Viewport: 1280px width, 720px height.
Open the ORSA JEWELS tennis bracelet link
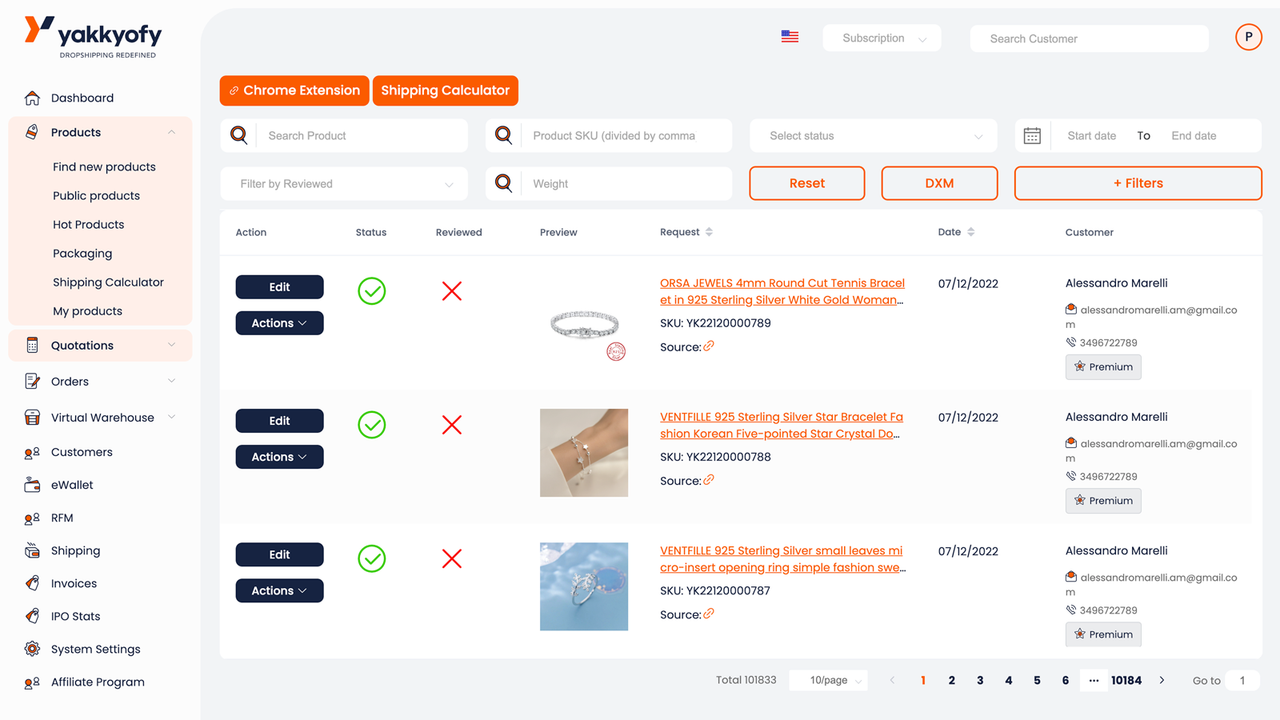coord(781,291)
